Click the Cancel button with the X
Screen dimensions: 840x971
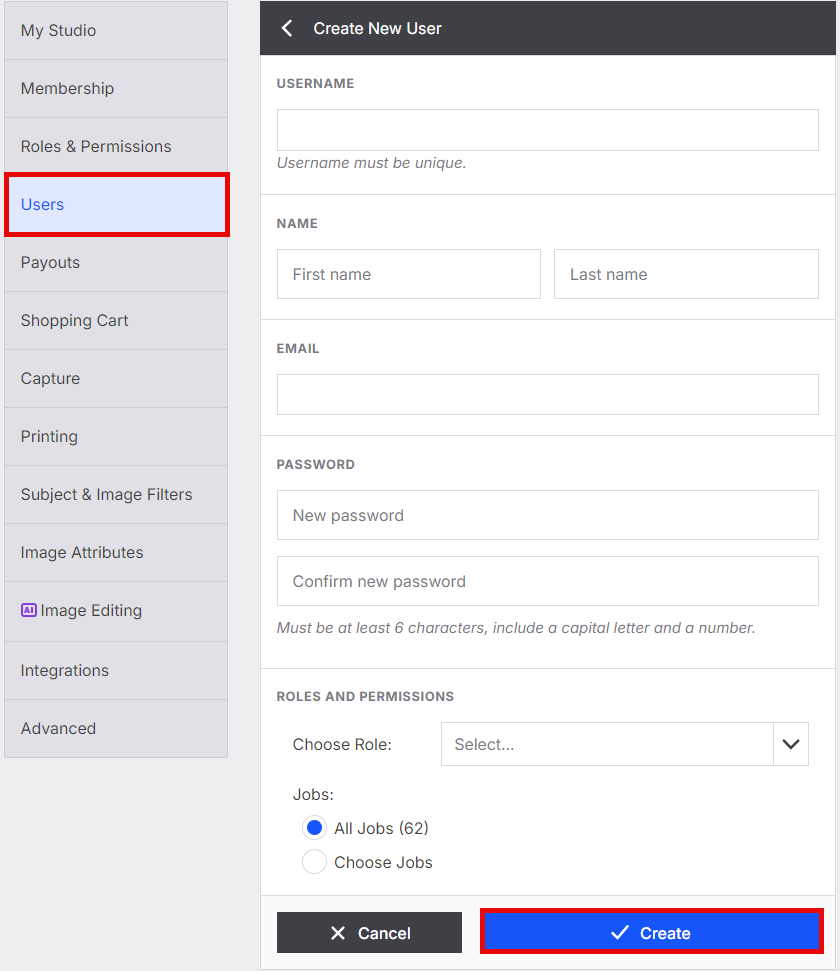369,933
